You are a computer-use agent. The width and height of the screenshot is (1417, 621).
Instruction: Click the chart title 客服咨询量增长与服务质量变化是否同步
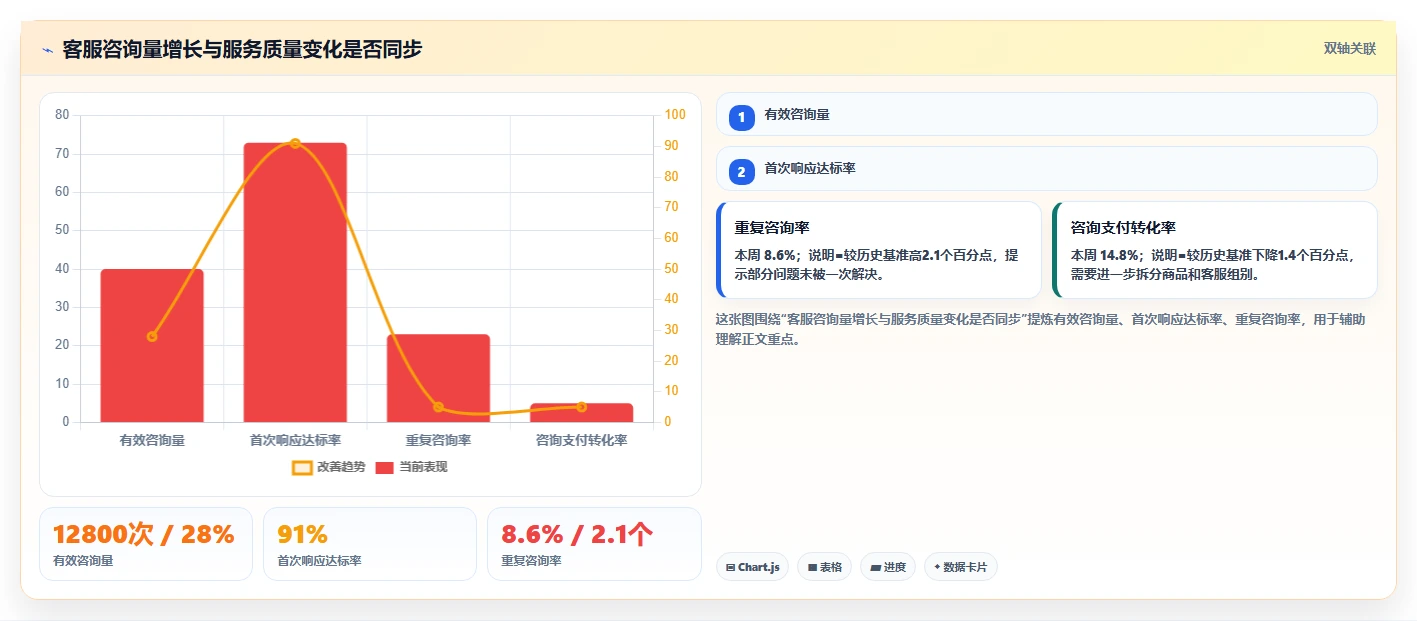tap(242, 49)
